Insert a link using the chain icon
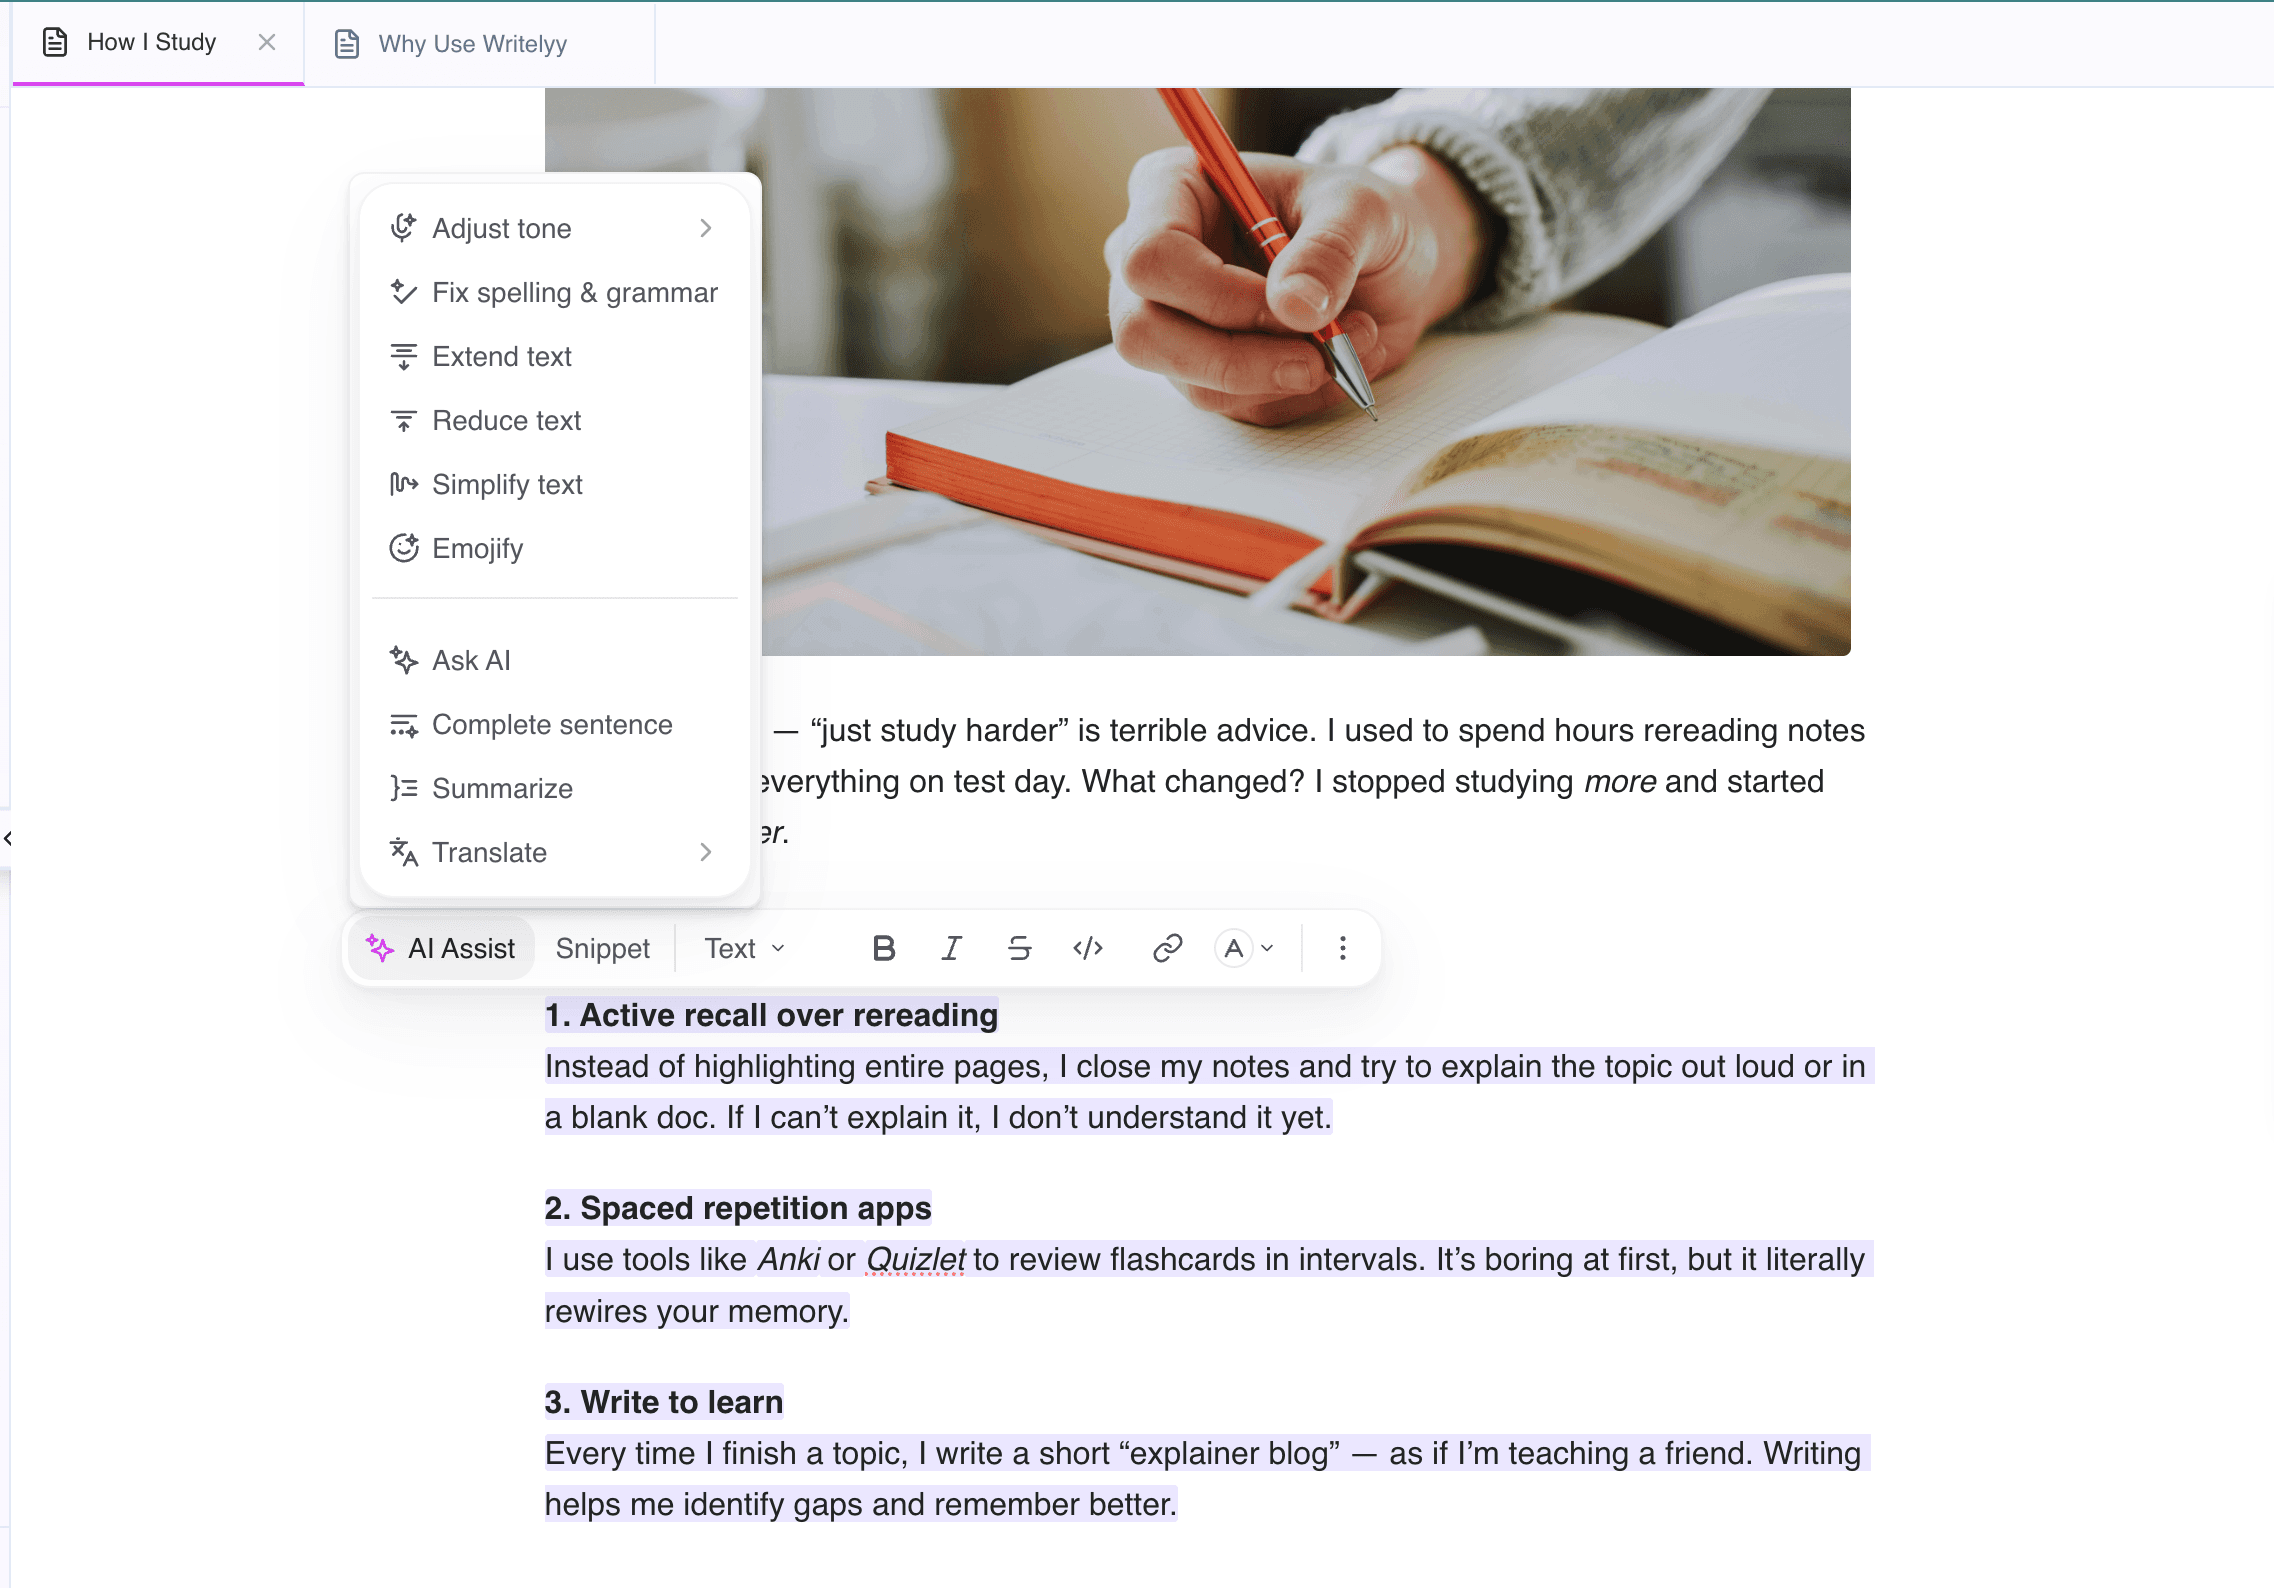This screenshot has height=1588, width=2274. click(x=1167, y=948)
